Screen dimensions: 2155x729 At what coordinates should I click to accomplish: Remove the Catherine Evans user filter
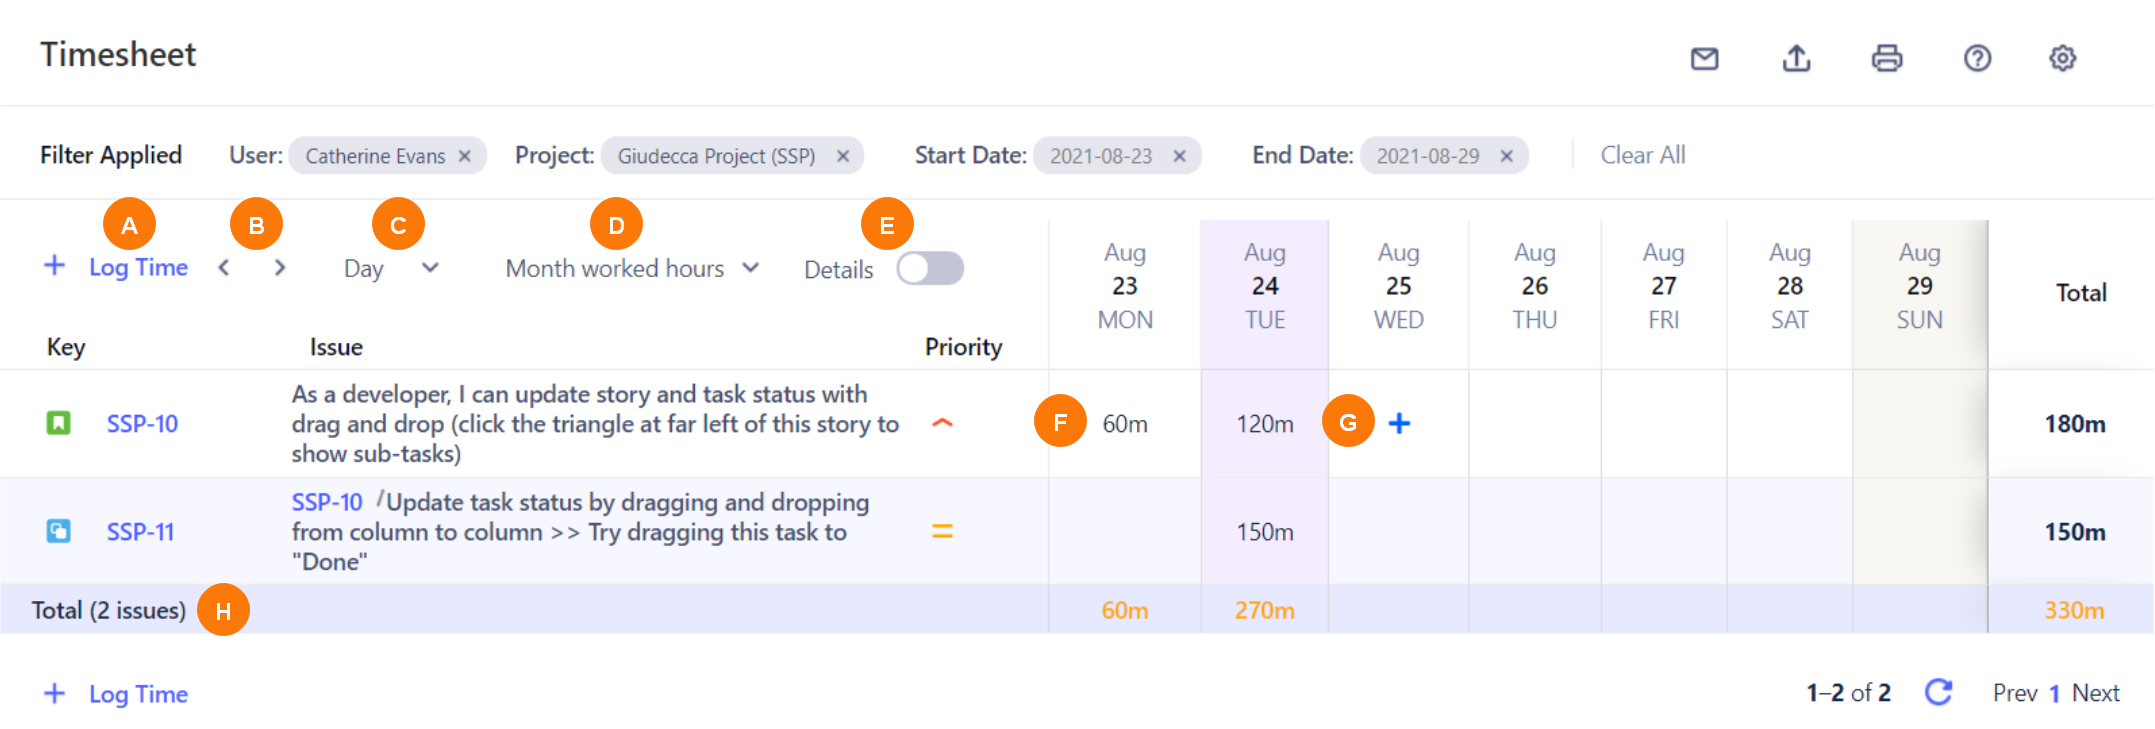coord(465,156)
